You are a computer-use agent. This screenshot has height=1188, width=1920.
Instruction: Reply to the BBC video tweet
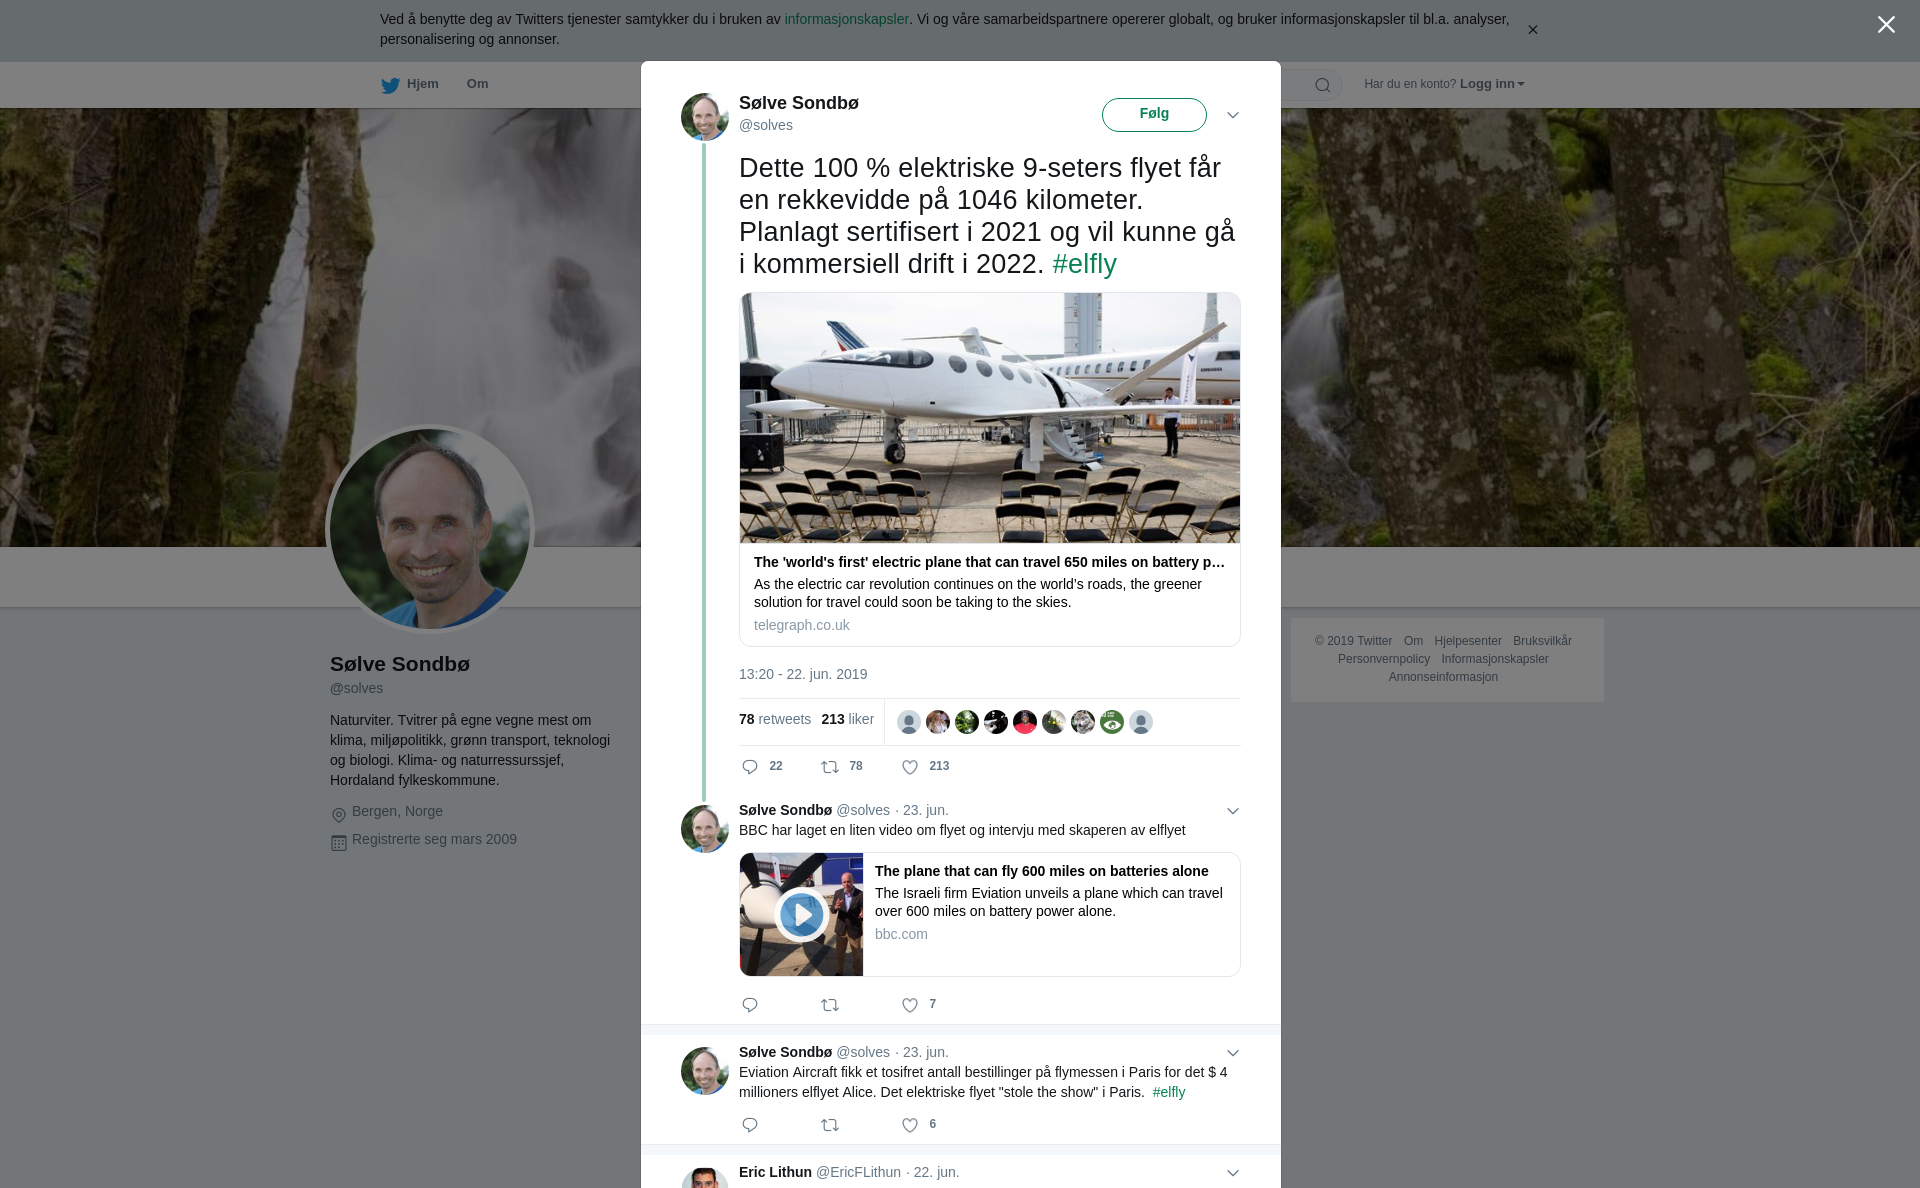750,1005
